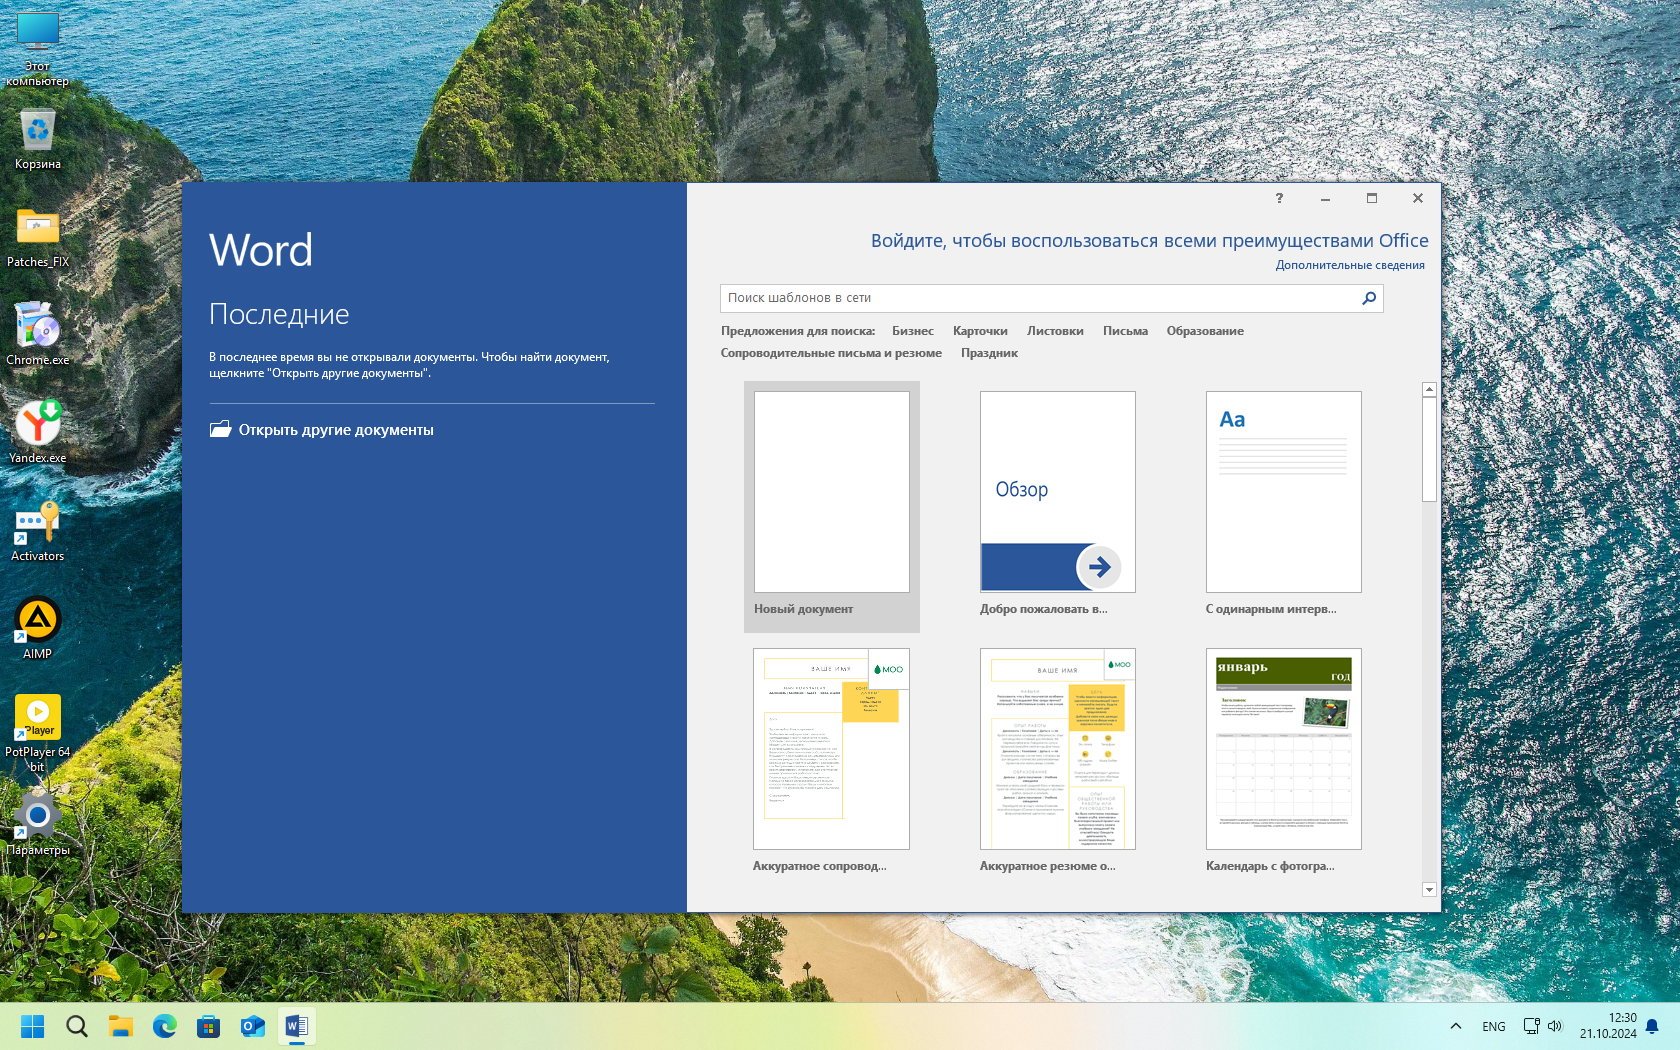Image resolution: width=1680 pixels, height=1050 pixels.
Task: Open File Explorer from the taskbar
Action: pos(121,1026)
